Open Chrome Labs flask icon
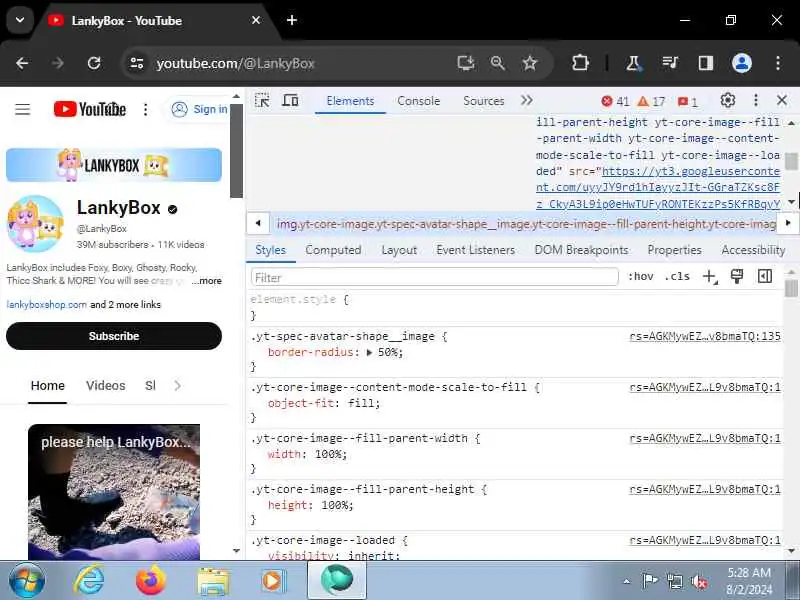 point(633,63)
